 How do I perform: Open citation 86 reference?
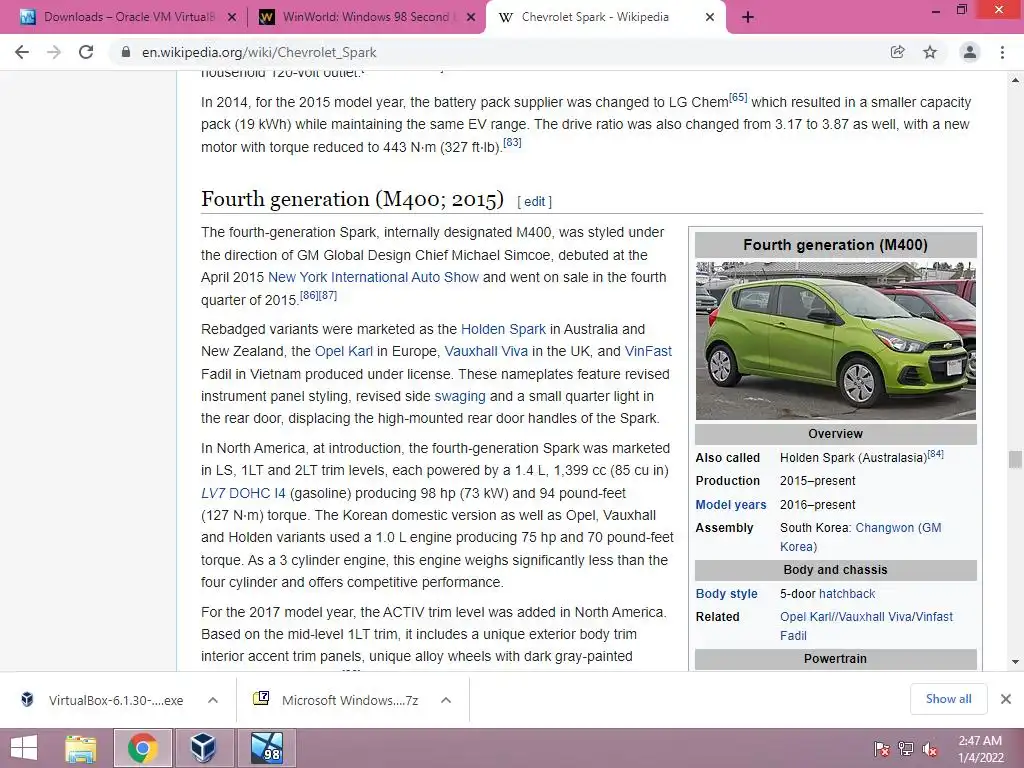(x=309, y=295)
